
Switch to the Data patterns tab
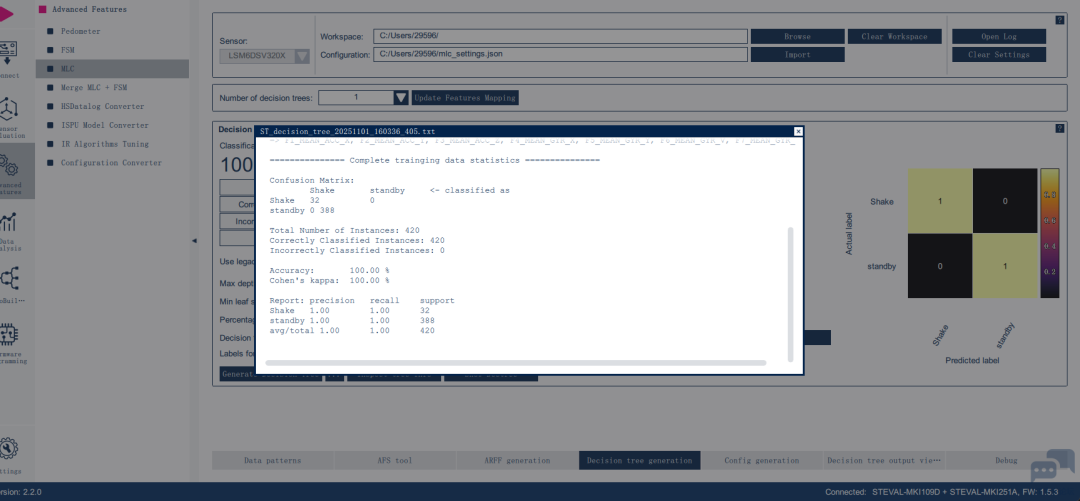point(272,460)
